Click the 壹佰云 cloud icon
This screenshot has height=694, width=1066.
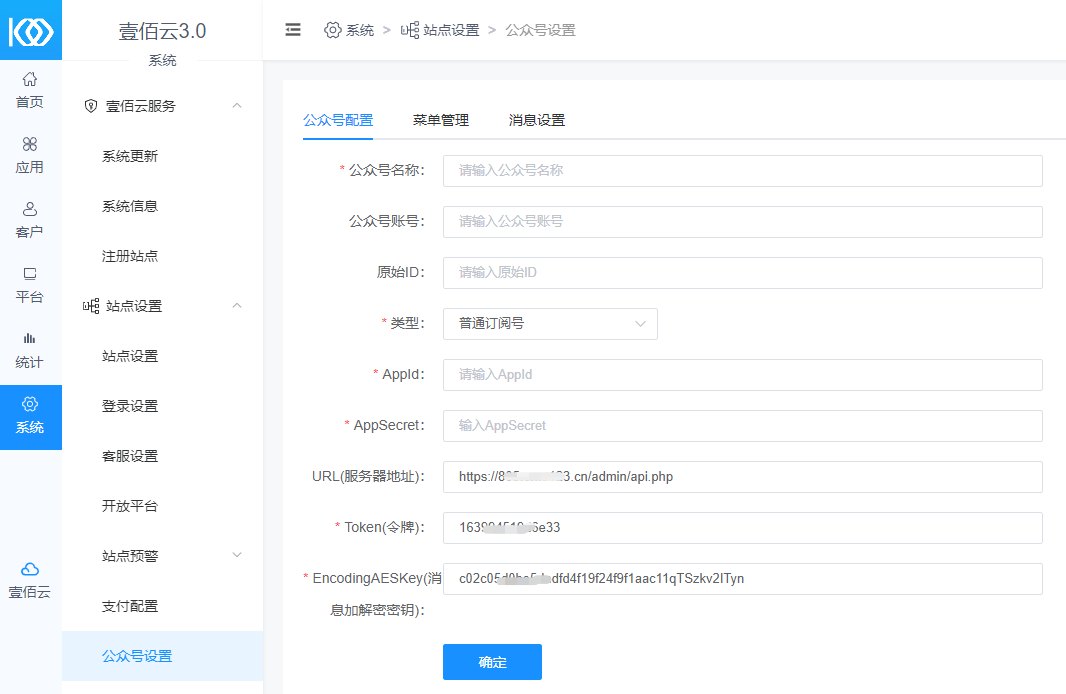30,569
